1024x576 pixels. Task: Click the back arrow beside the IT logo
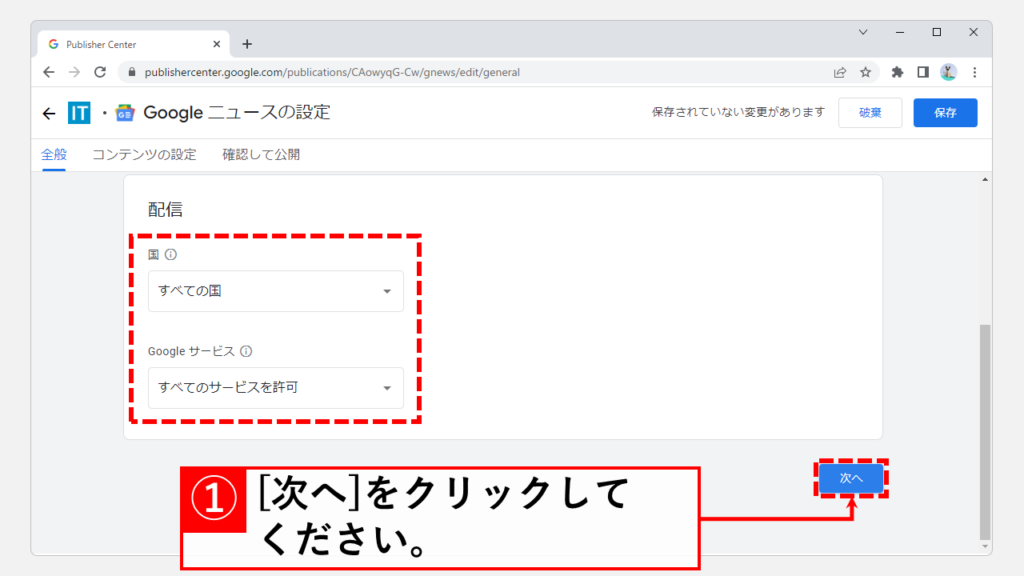[x=49, y=113]
